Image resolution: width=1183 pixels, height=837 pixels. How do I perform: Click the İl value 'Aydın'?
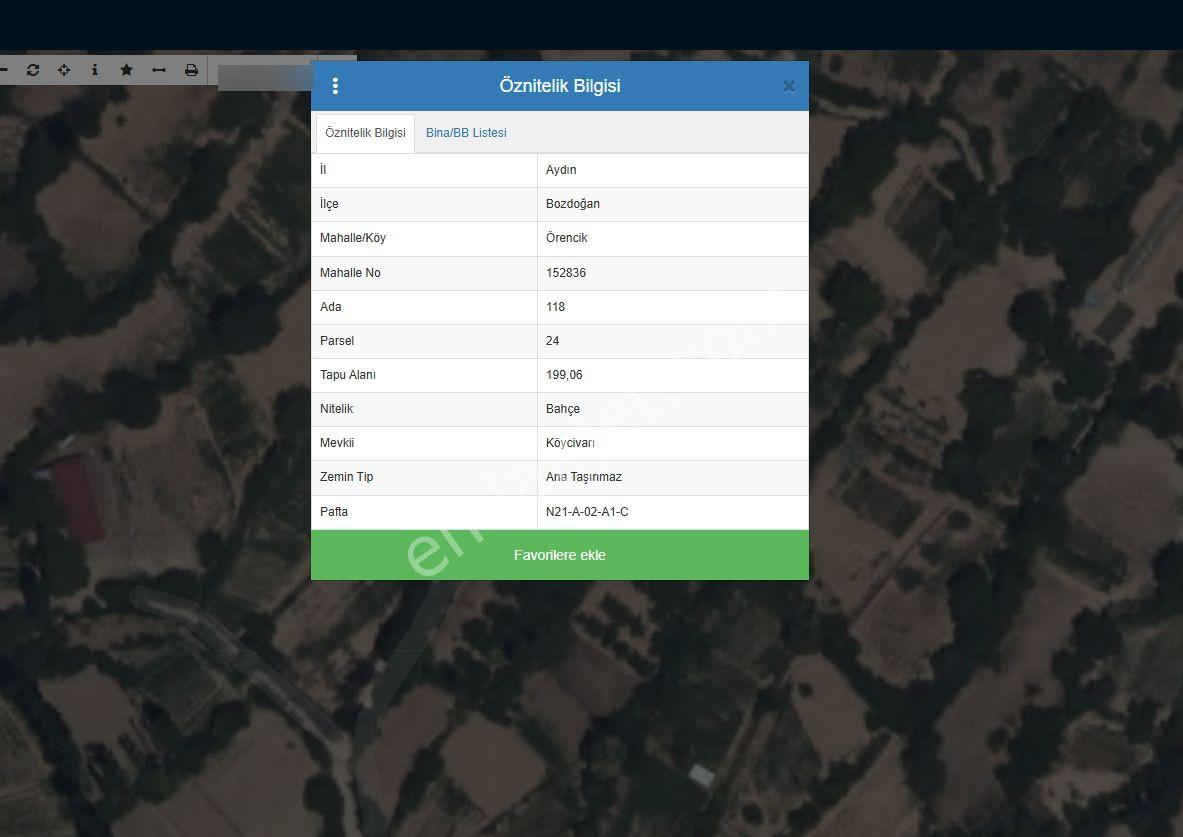561,170
